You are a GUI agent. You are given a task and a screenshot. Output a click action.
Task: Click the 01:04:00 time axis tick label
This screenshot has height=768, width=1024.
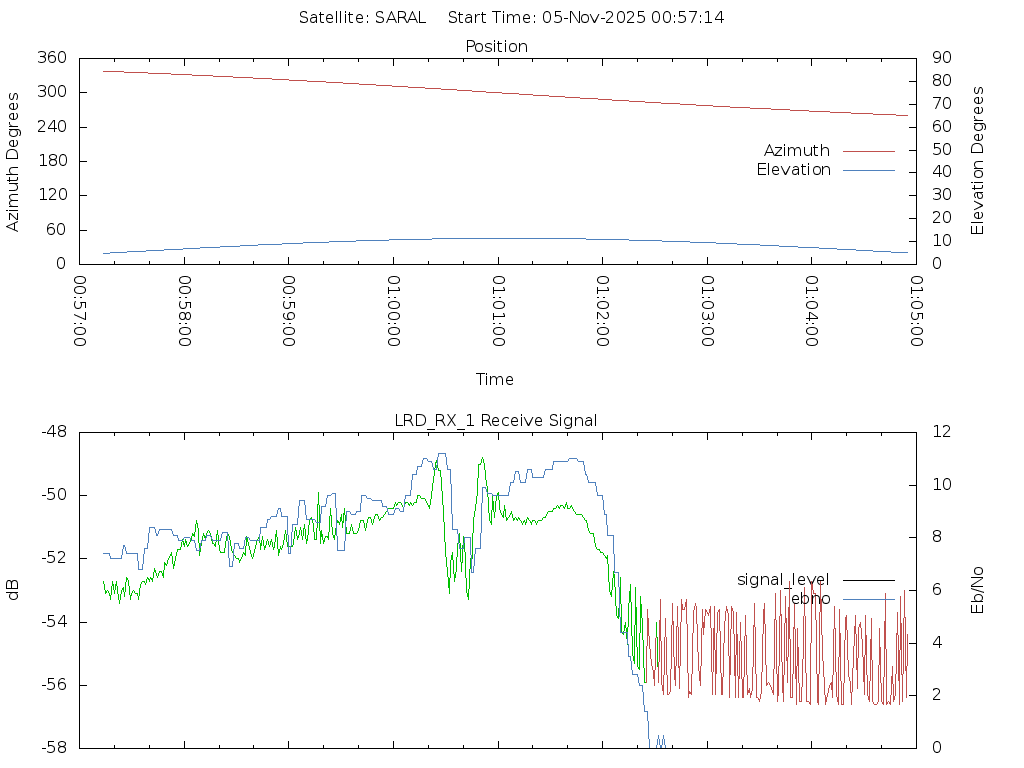[x=812, y=311]
